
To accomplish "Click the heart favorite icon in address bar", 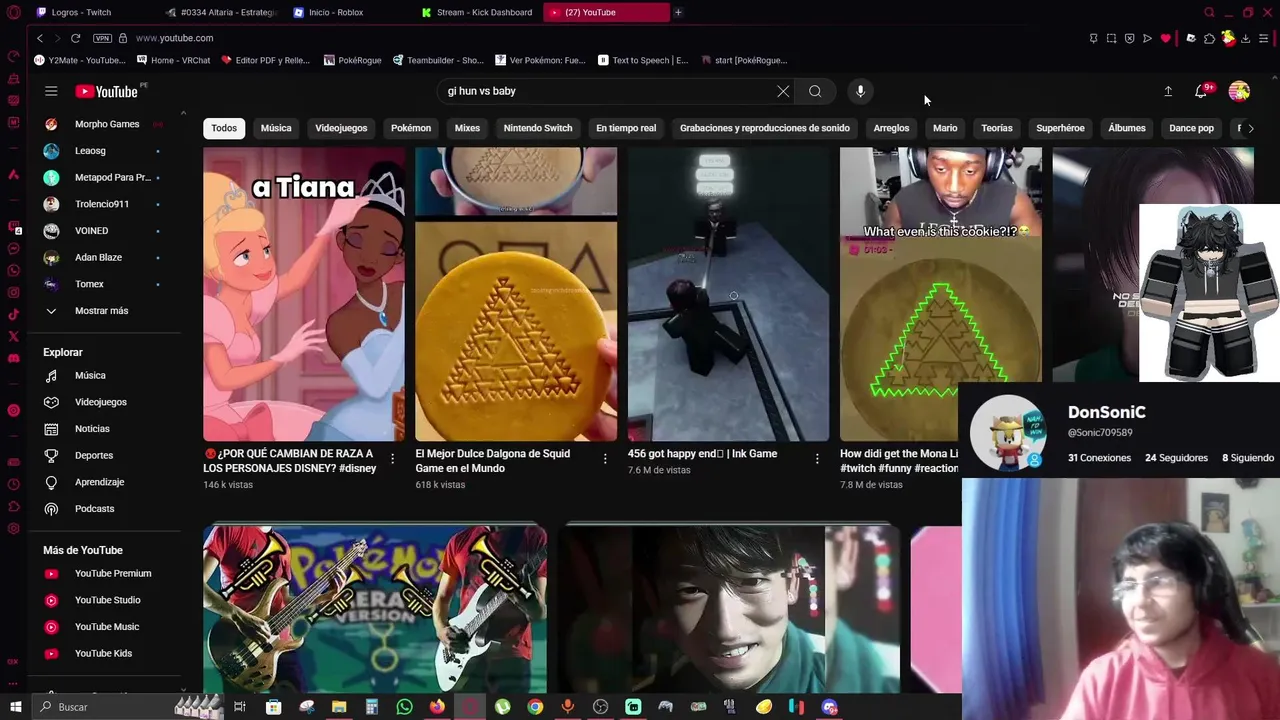I will point(1166,38).
